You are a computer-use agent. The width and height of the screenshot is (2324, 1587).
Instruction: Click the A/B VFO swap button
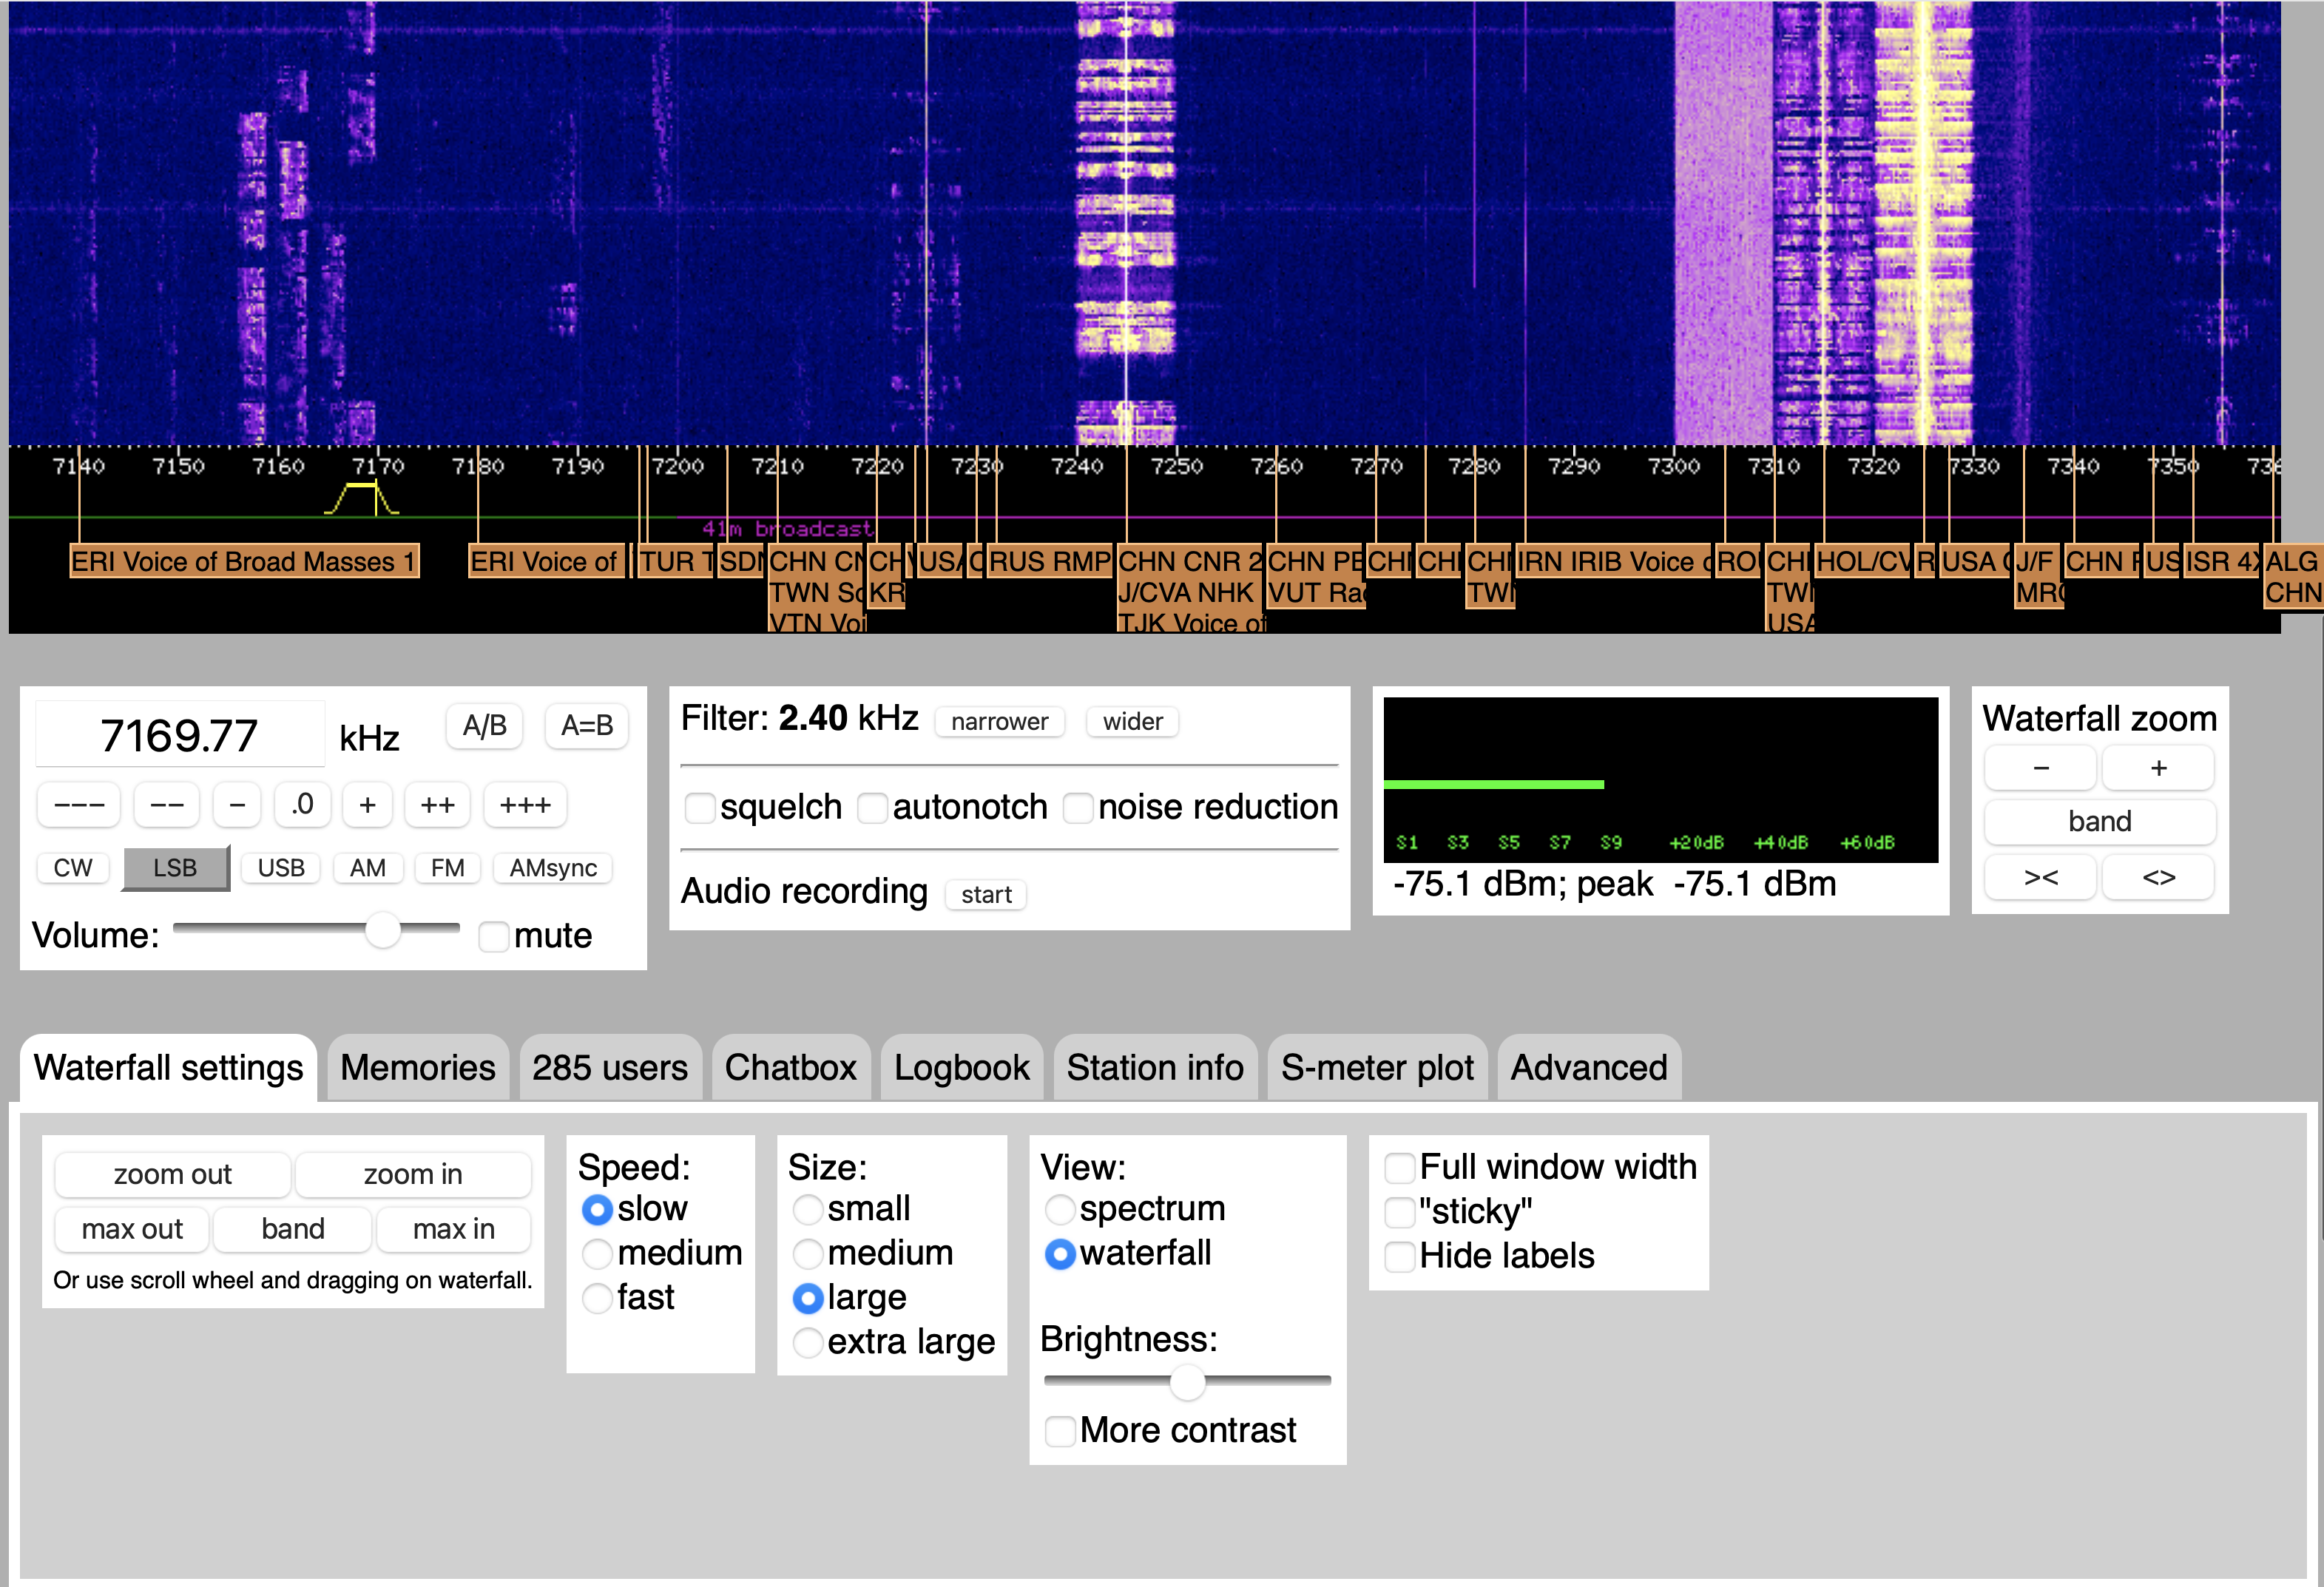(x=485, y=725)
